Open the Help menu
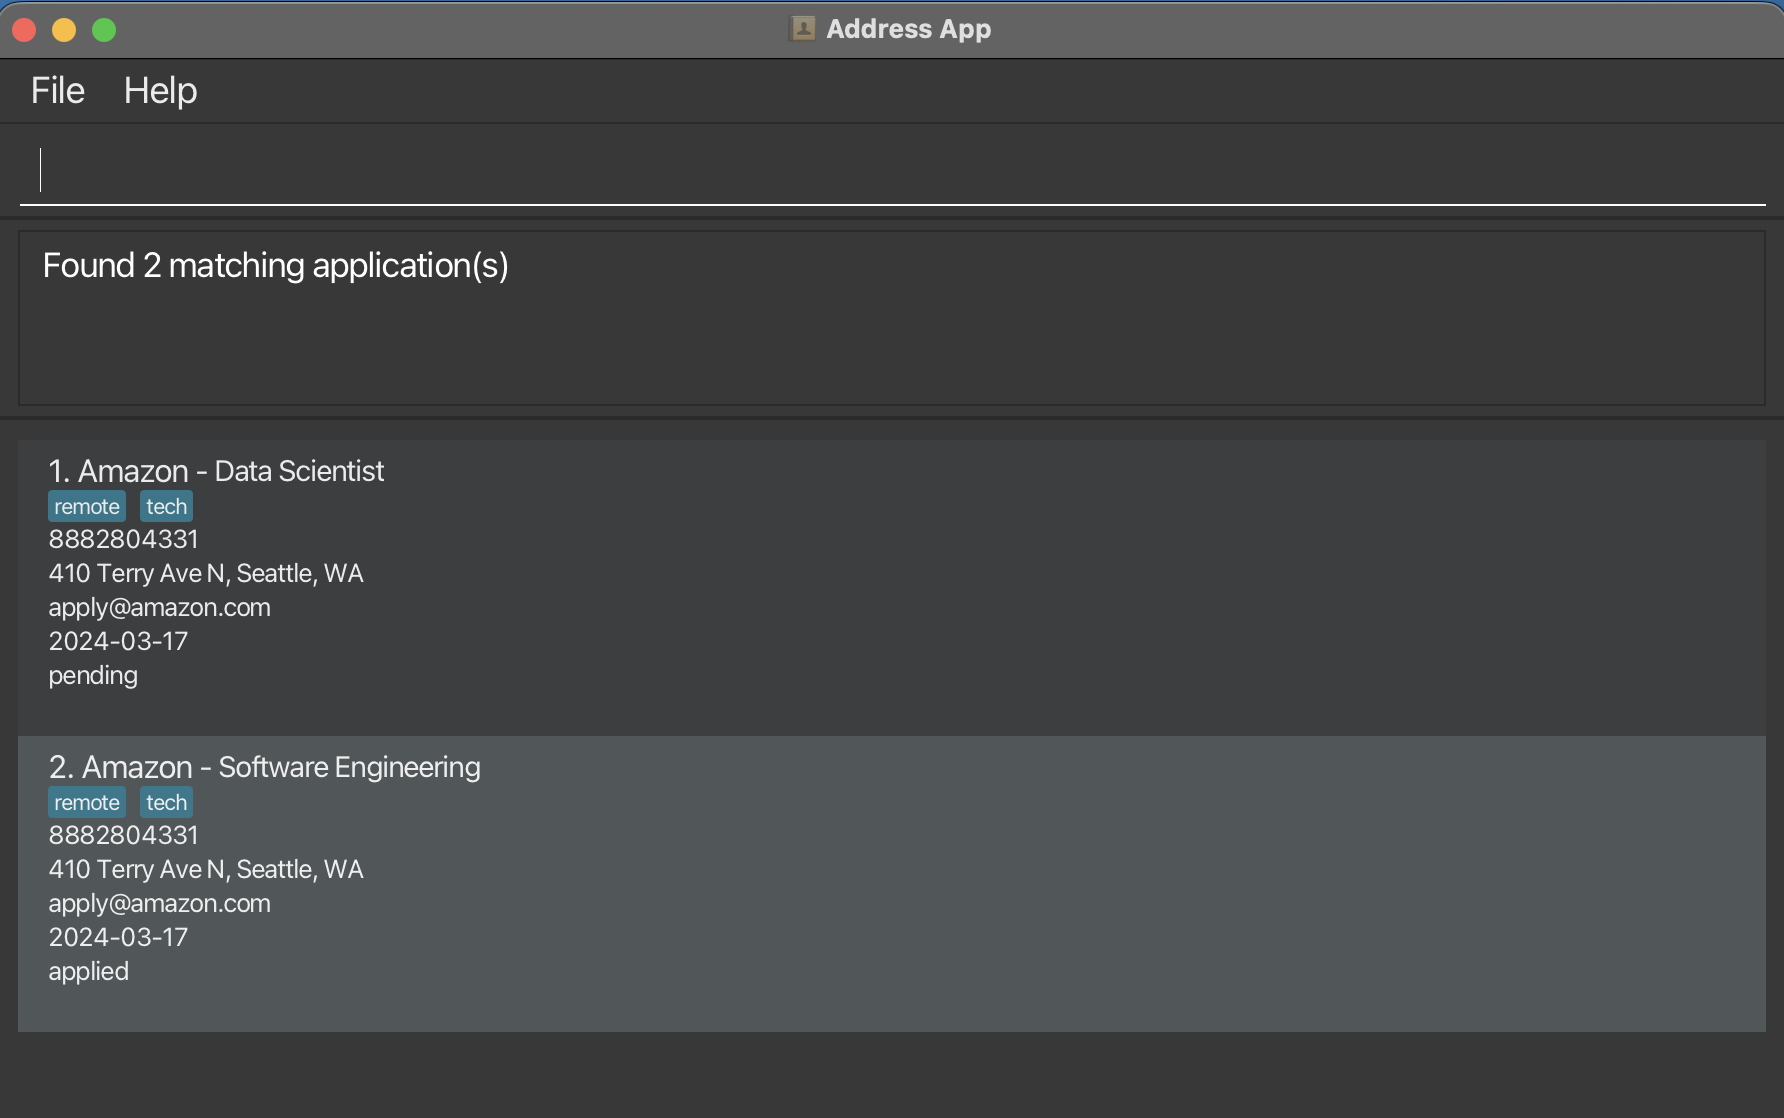Image resolution: width=1784 pixels, height=1118 pixels. (160, 91)
